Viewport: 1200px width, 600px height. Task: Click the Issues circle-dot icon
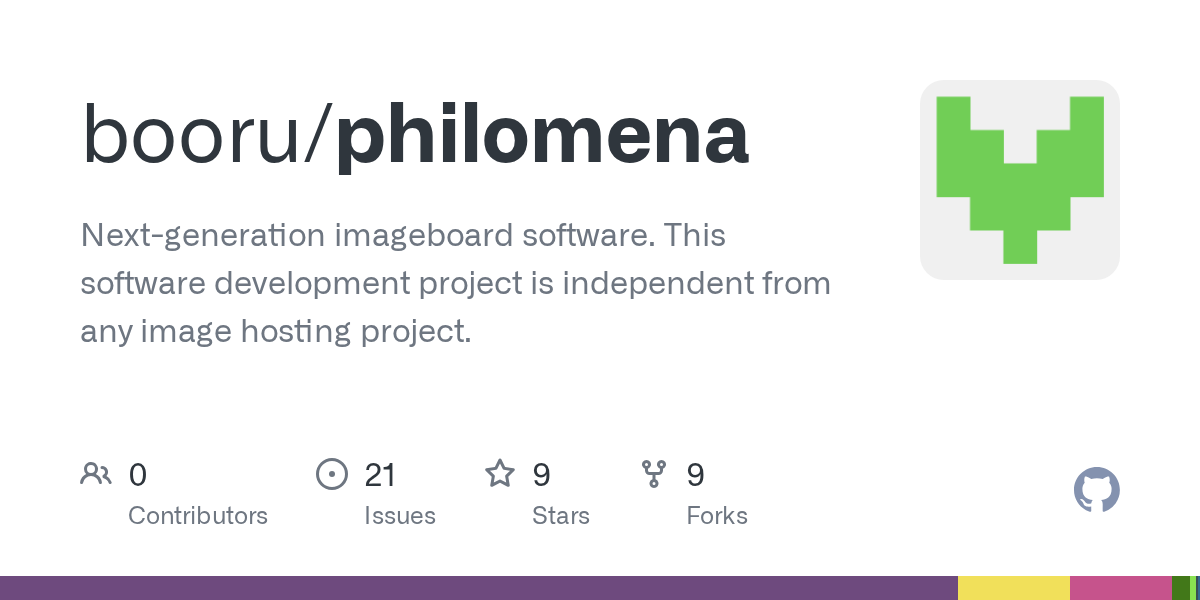[x=332, y=474]
